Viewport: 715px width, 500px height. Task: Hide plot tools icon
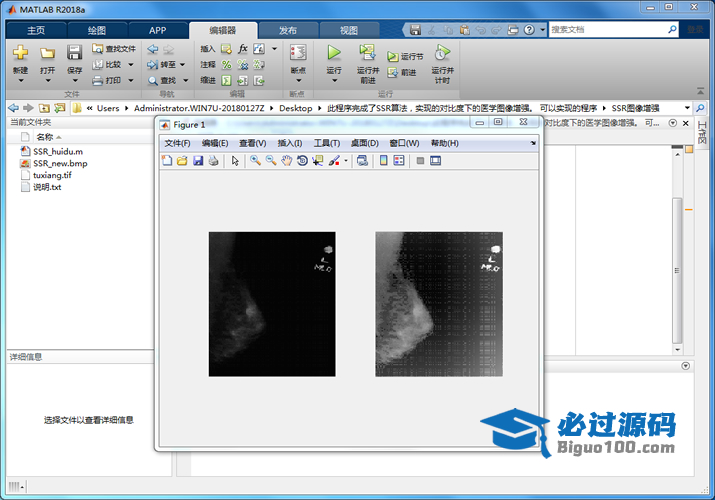tap(420, 160)
